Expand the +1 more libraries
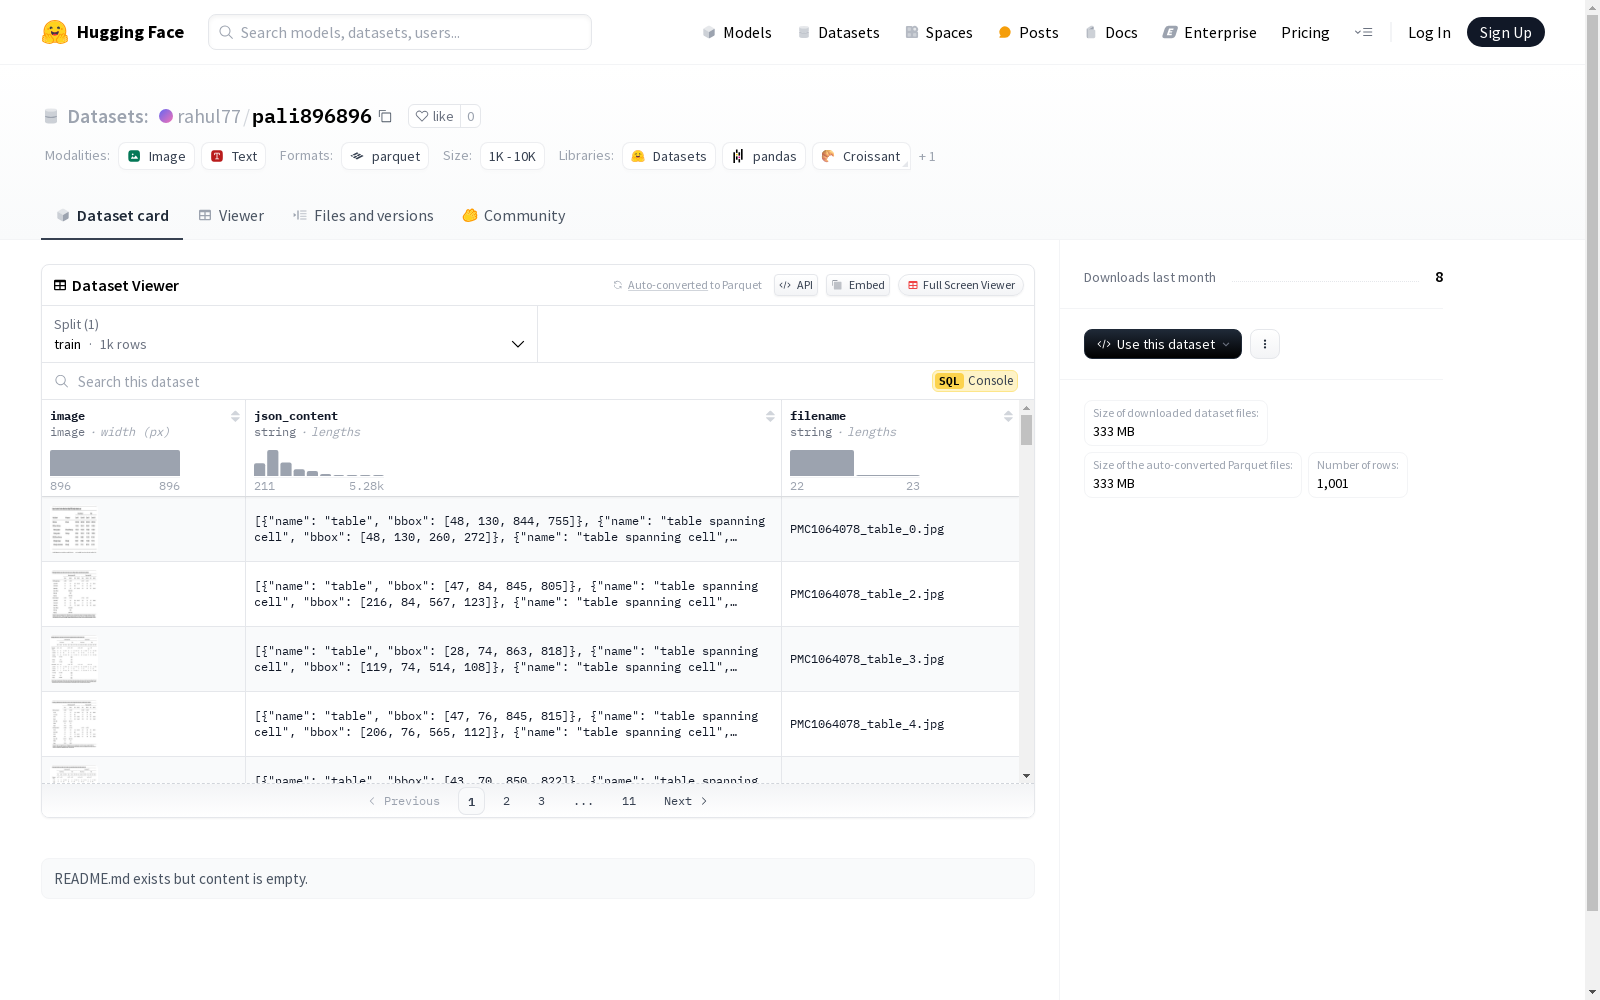 coord(927,157)
